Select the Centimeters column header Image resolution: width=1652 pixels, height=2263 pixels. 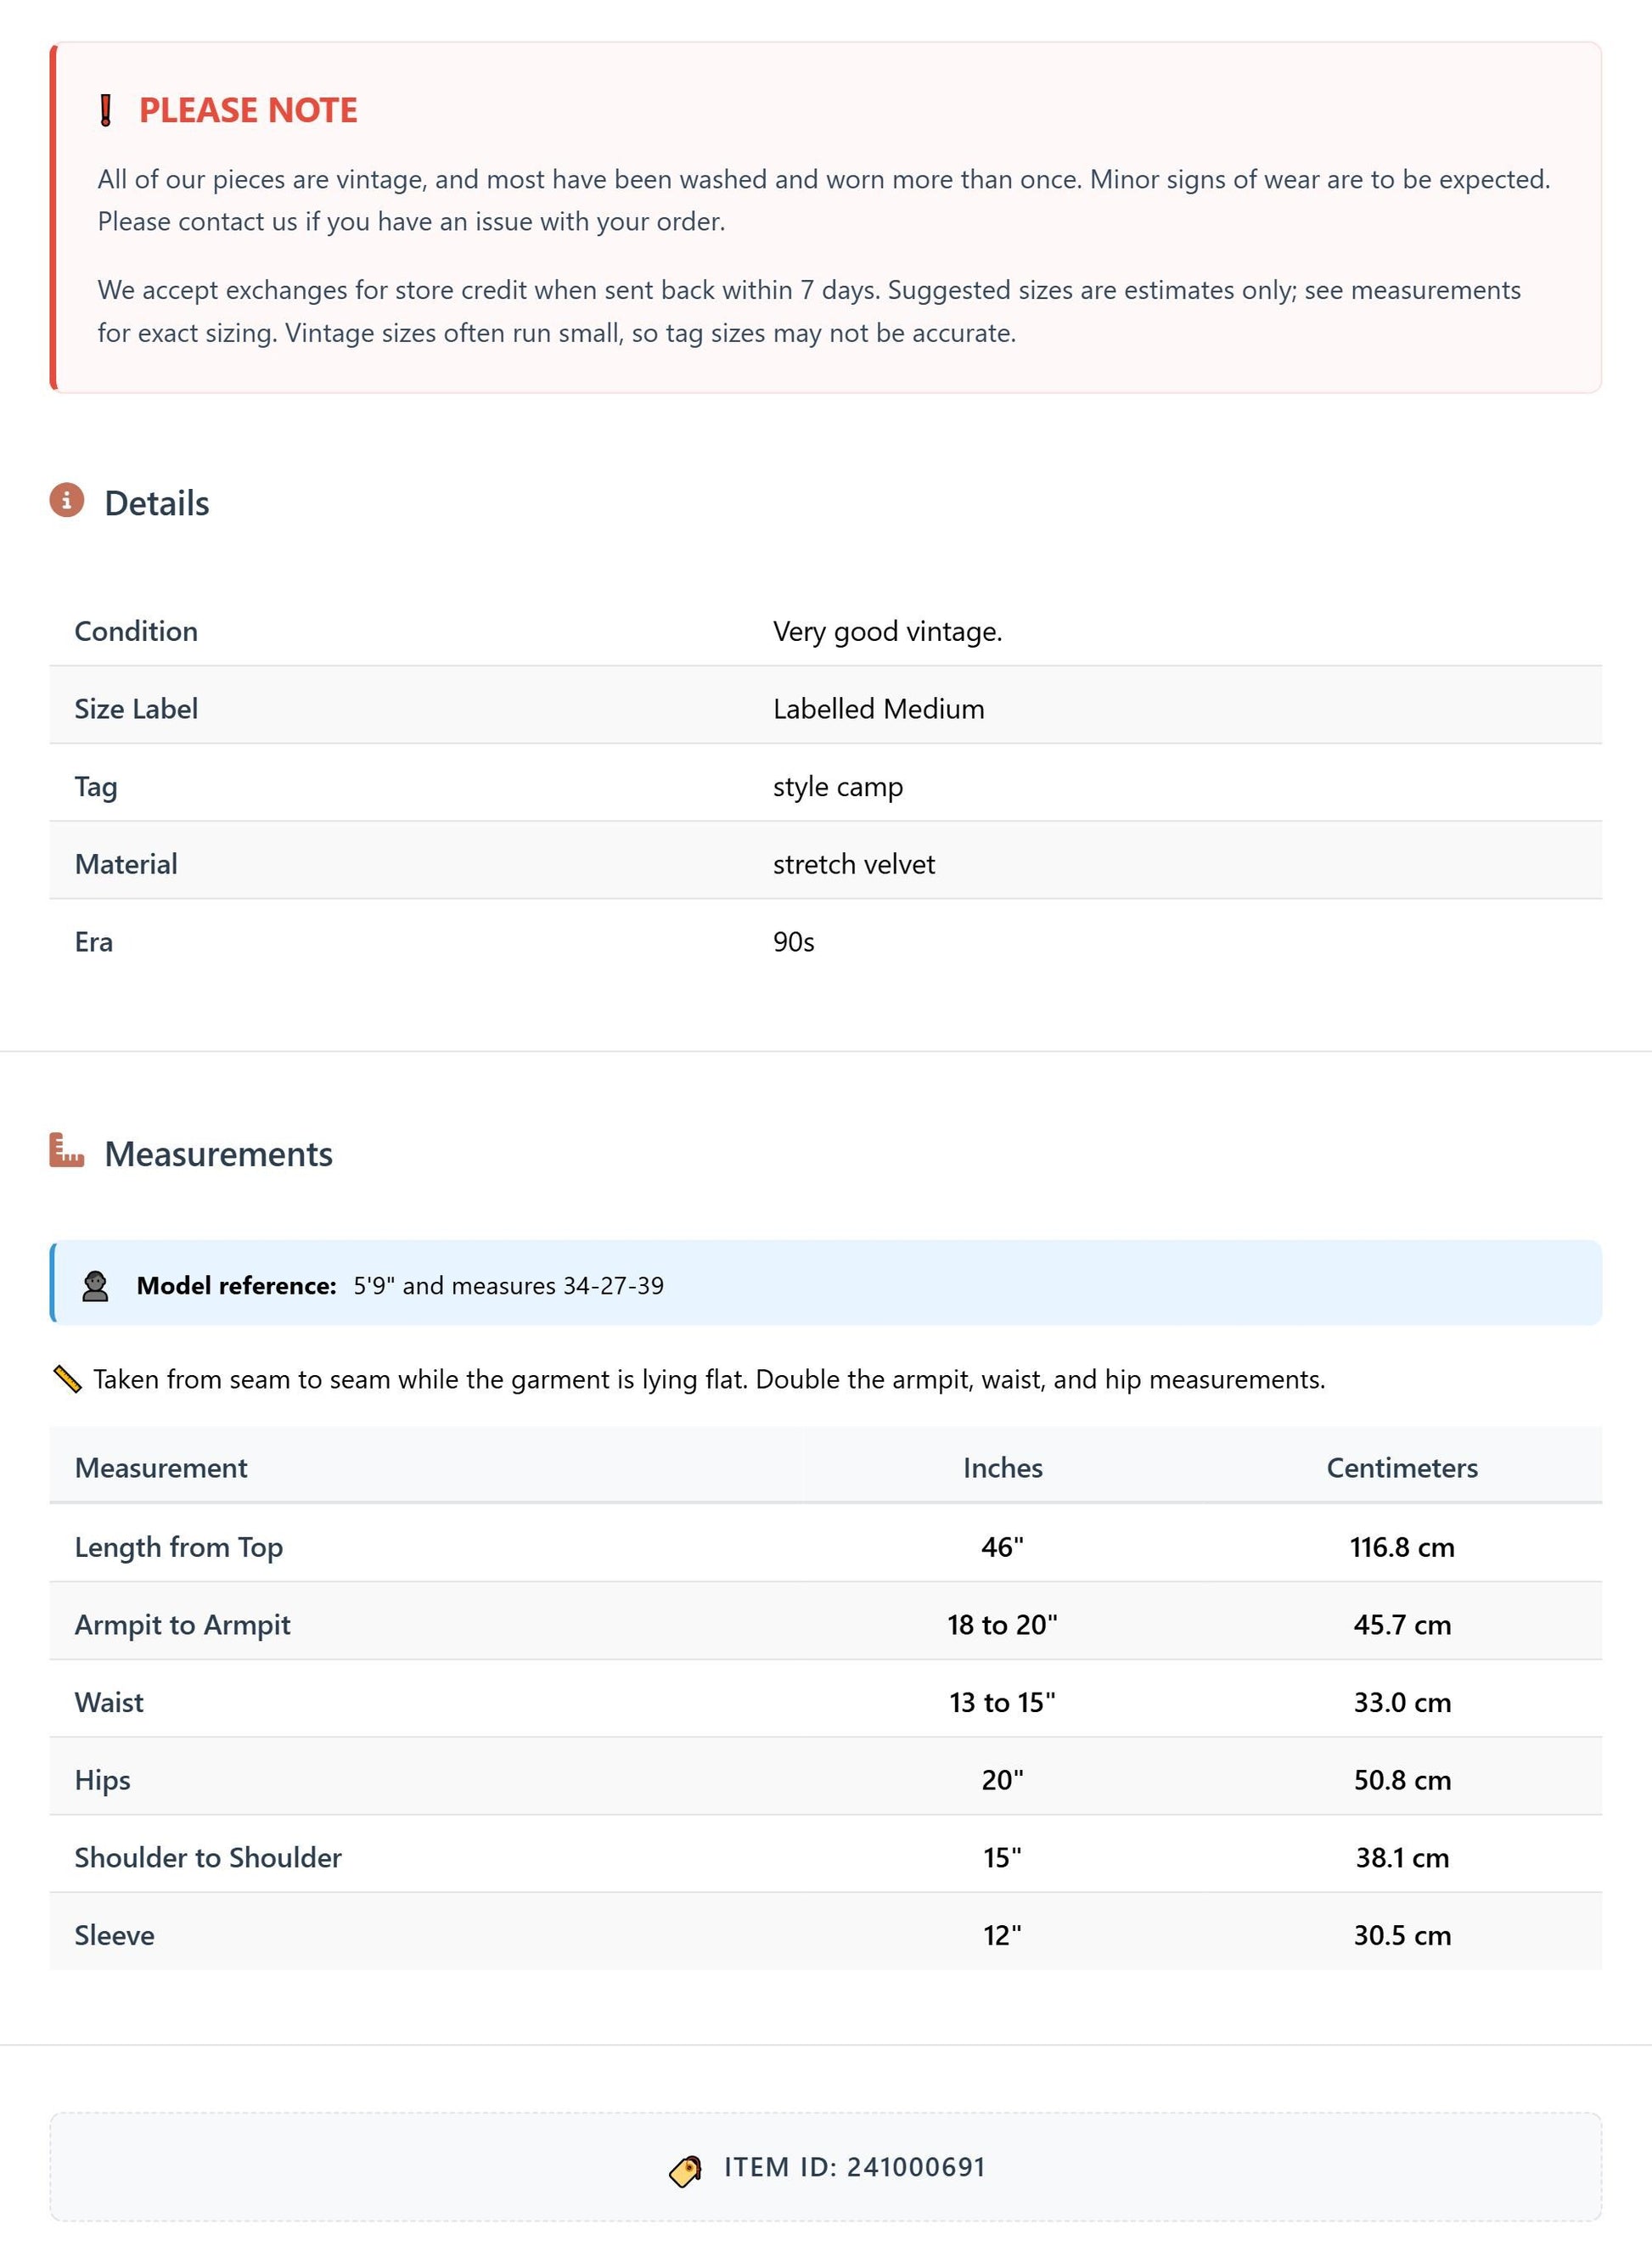click(1402, 1468)
